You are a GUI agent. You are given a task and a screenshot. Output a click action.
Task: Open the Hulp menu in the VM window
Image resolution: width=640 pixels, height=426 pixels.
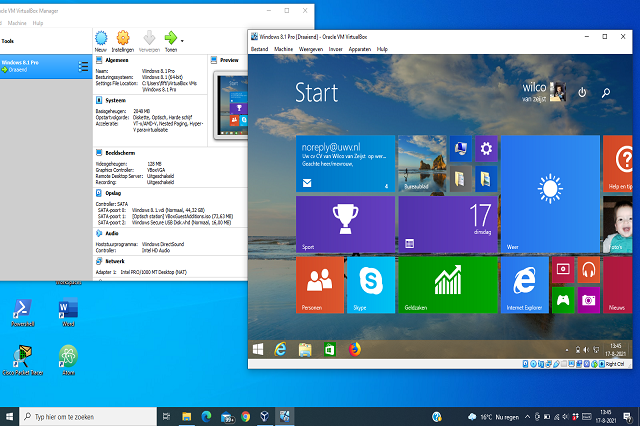tap(382, 49)
